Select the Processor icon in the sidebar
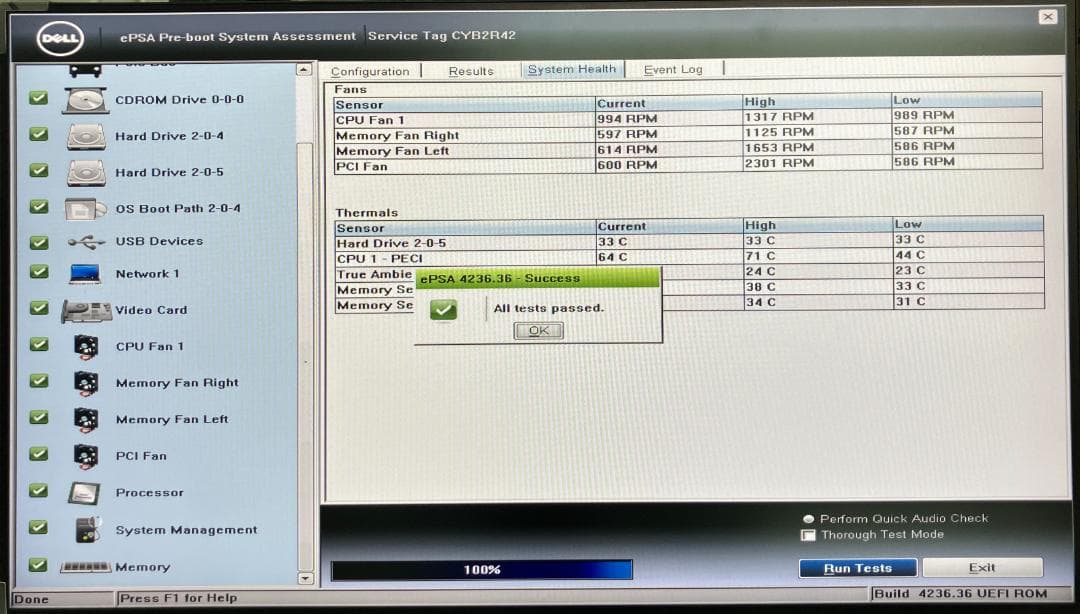 (83, 491)
